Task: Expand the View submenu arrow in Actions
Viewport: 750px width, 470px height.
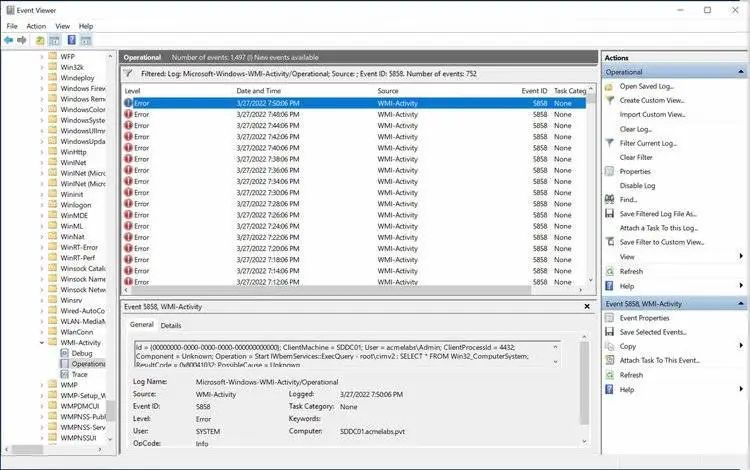Action: (741, 257)
